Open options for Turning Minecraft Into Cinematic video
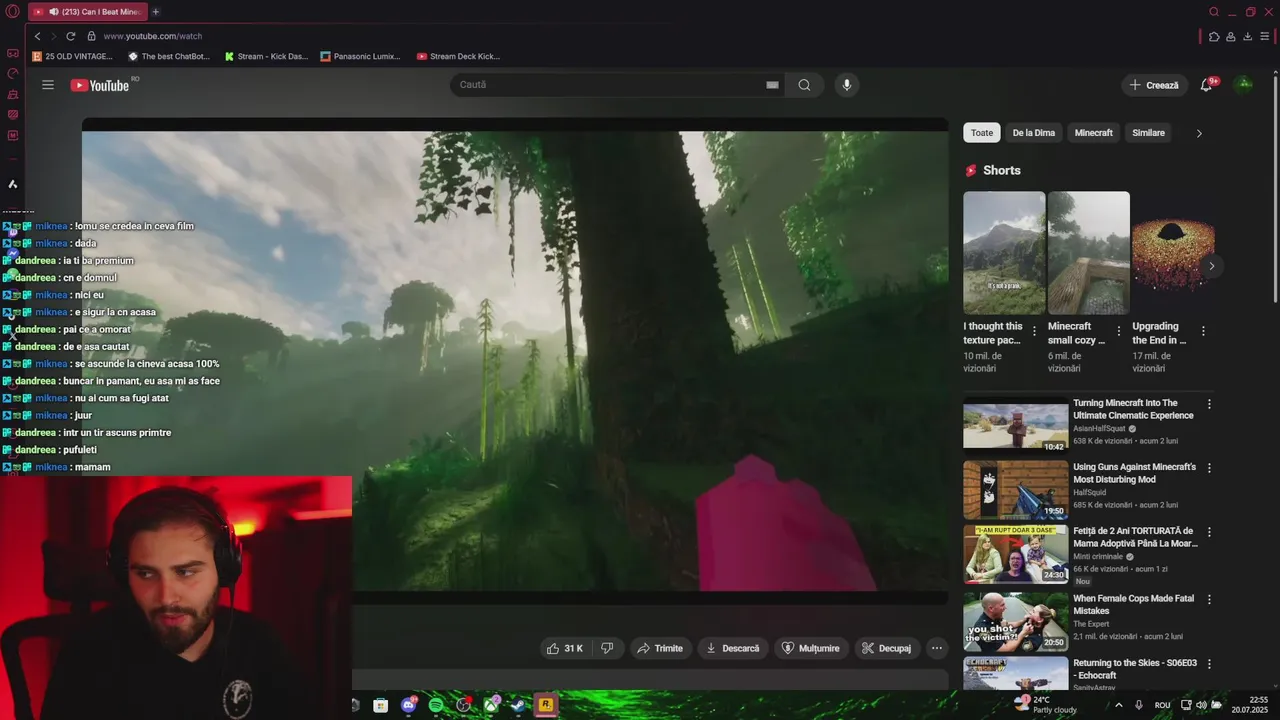This screenshot has height=720, width=1280. click(x=1209, y=404)
